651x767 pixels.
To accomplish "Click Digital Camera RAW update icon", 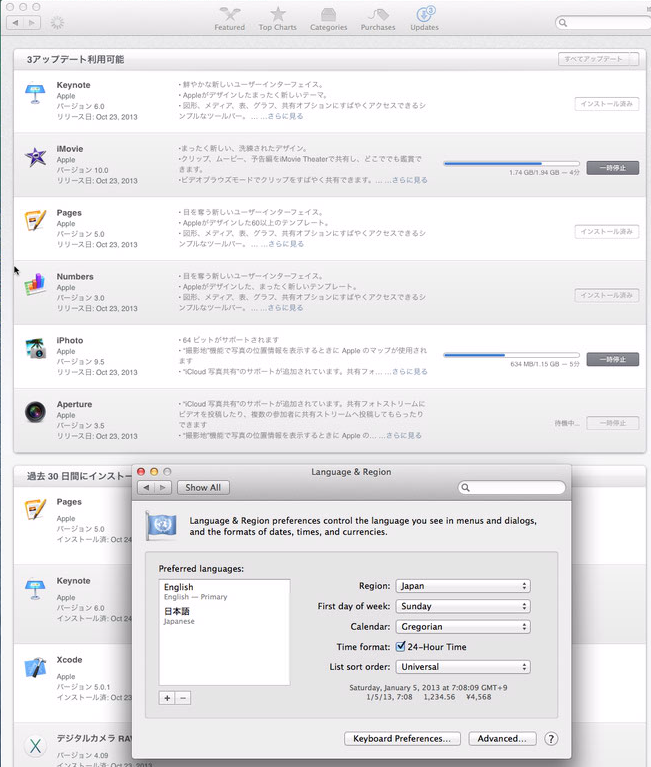I will (35, 746).
